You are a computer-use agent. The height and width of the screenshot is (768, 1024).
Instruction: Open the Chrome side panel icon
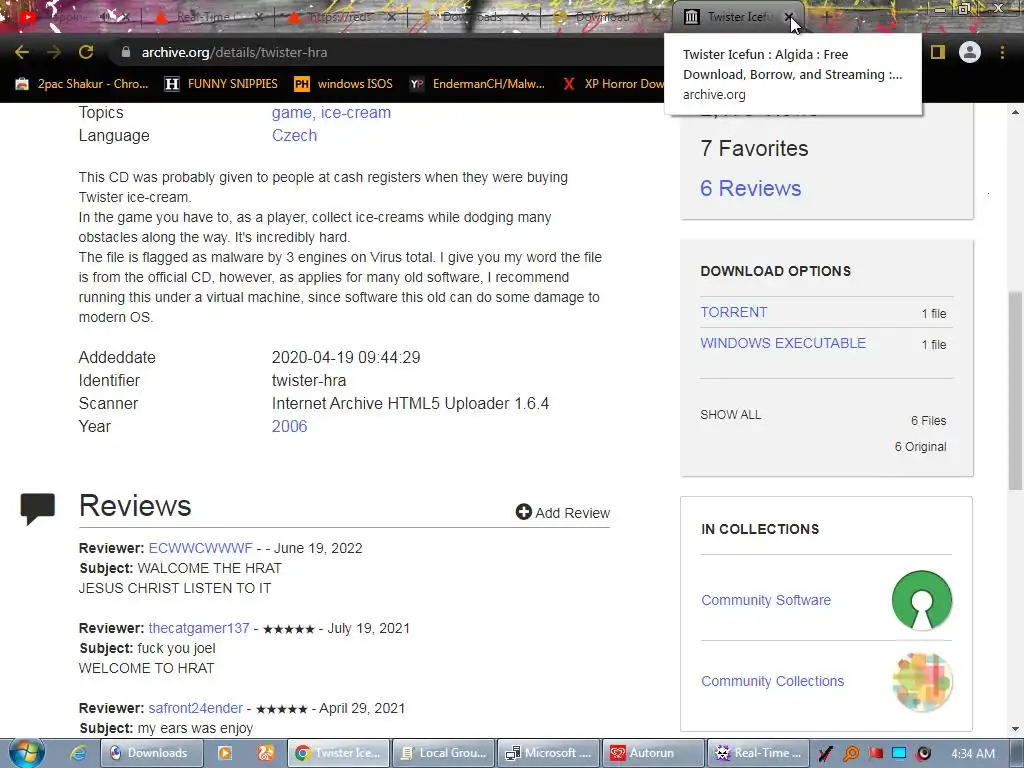coord(938,52)
